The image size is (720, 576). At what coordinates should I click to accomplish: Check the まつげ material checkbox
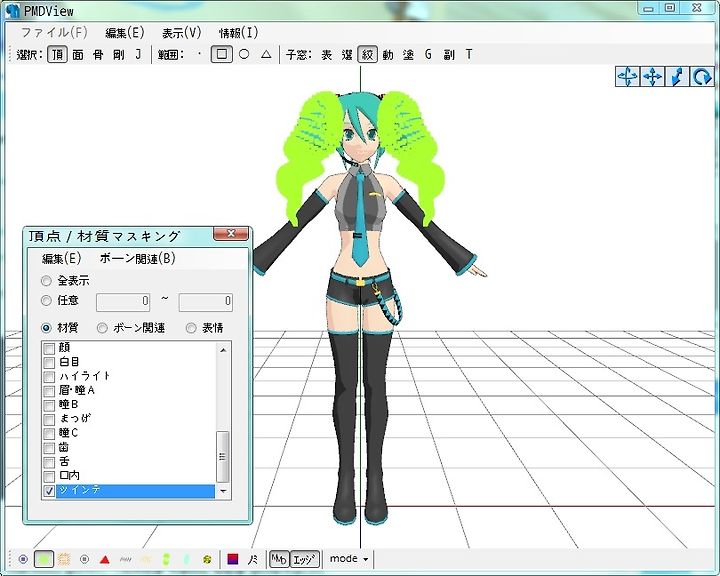point(49,419)
